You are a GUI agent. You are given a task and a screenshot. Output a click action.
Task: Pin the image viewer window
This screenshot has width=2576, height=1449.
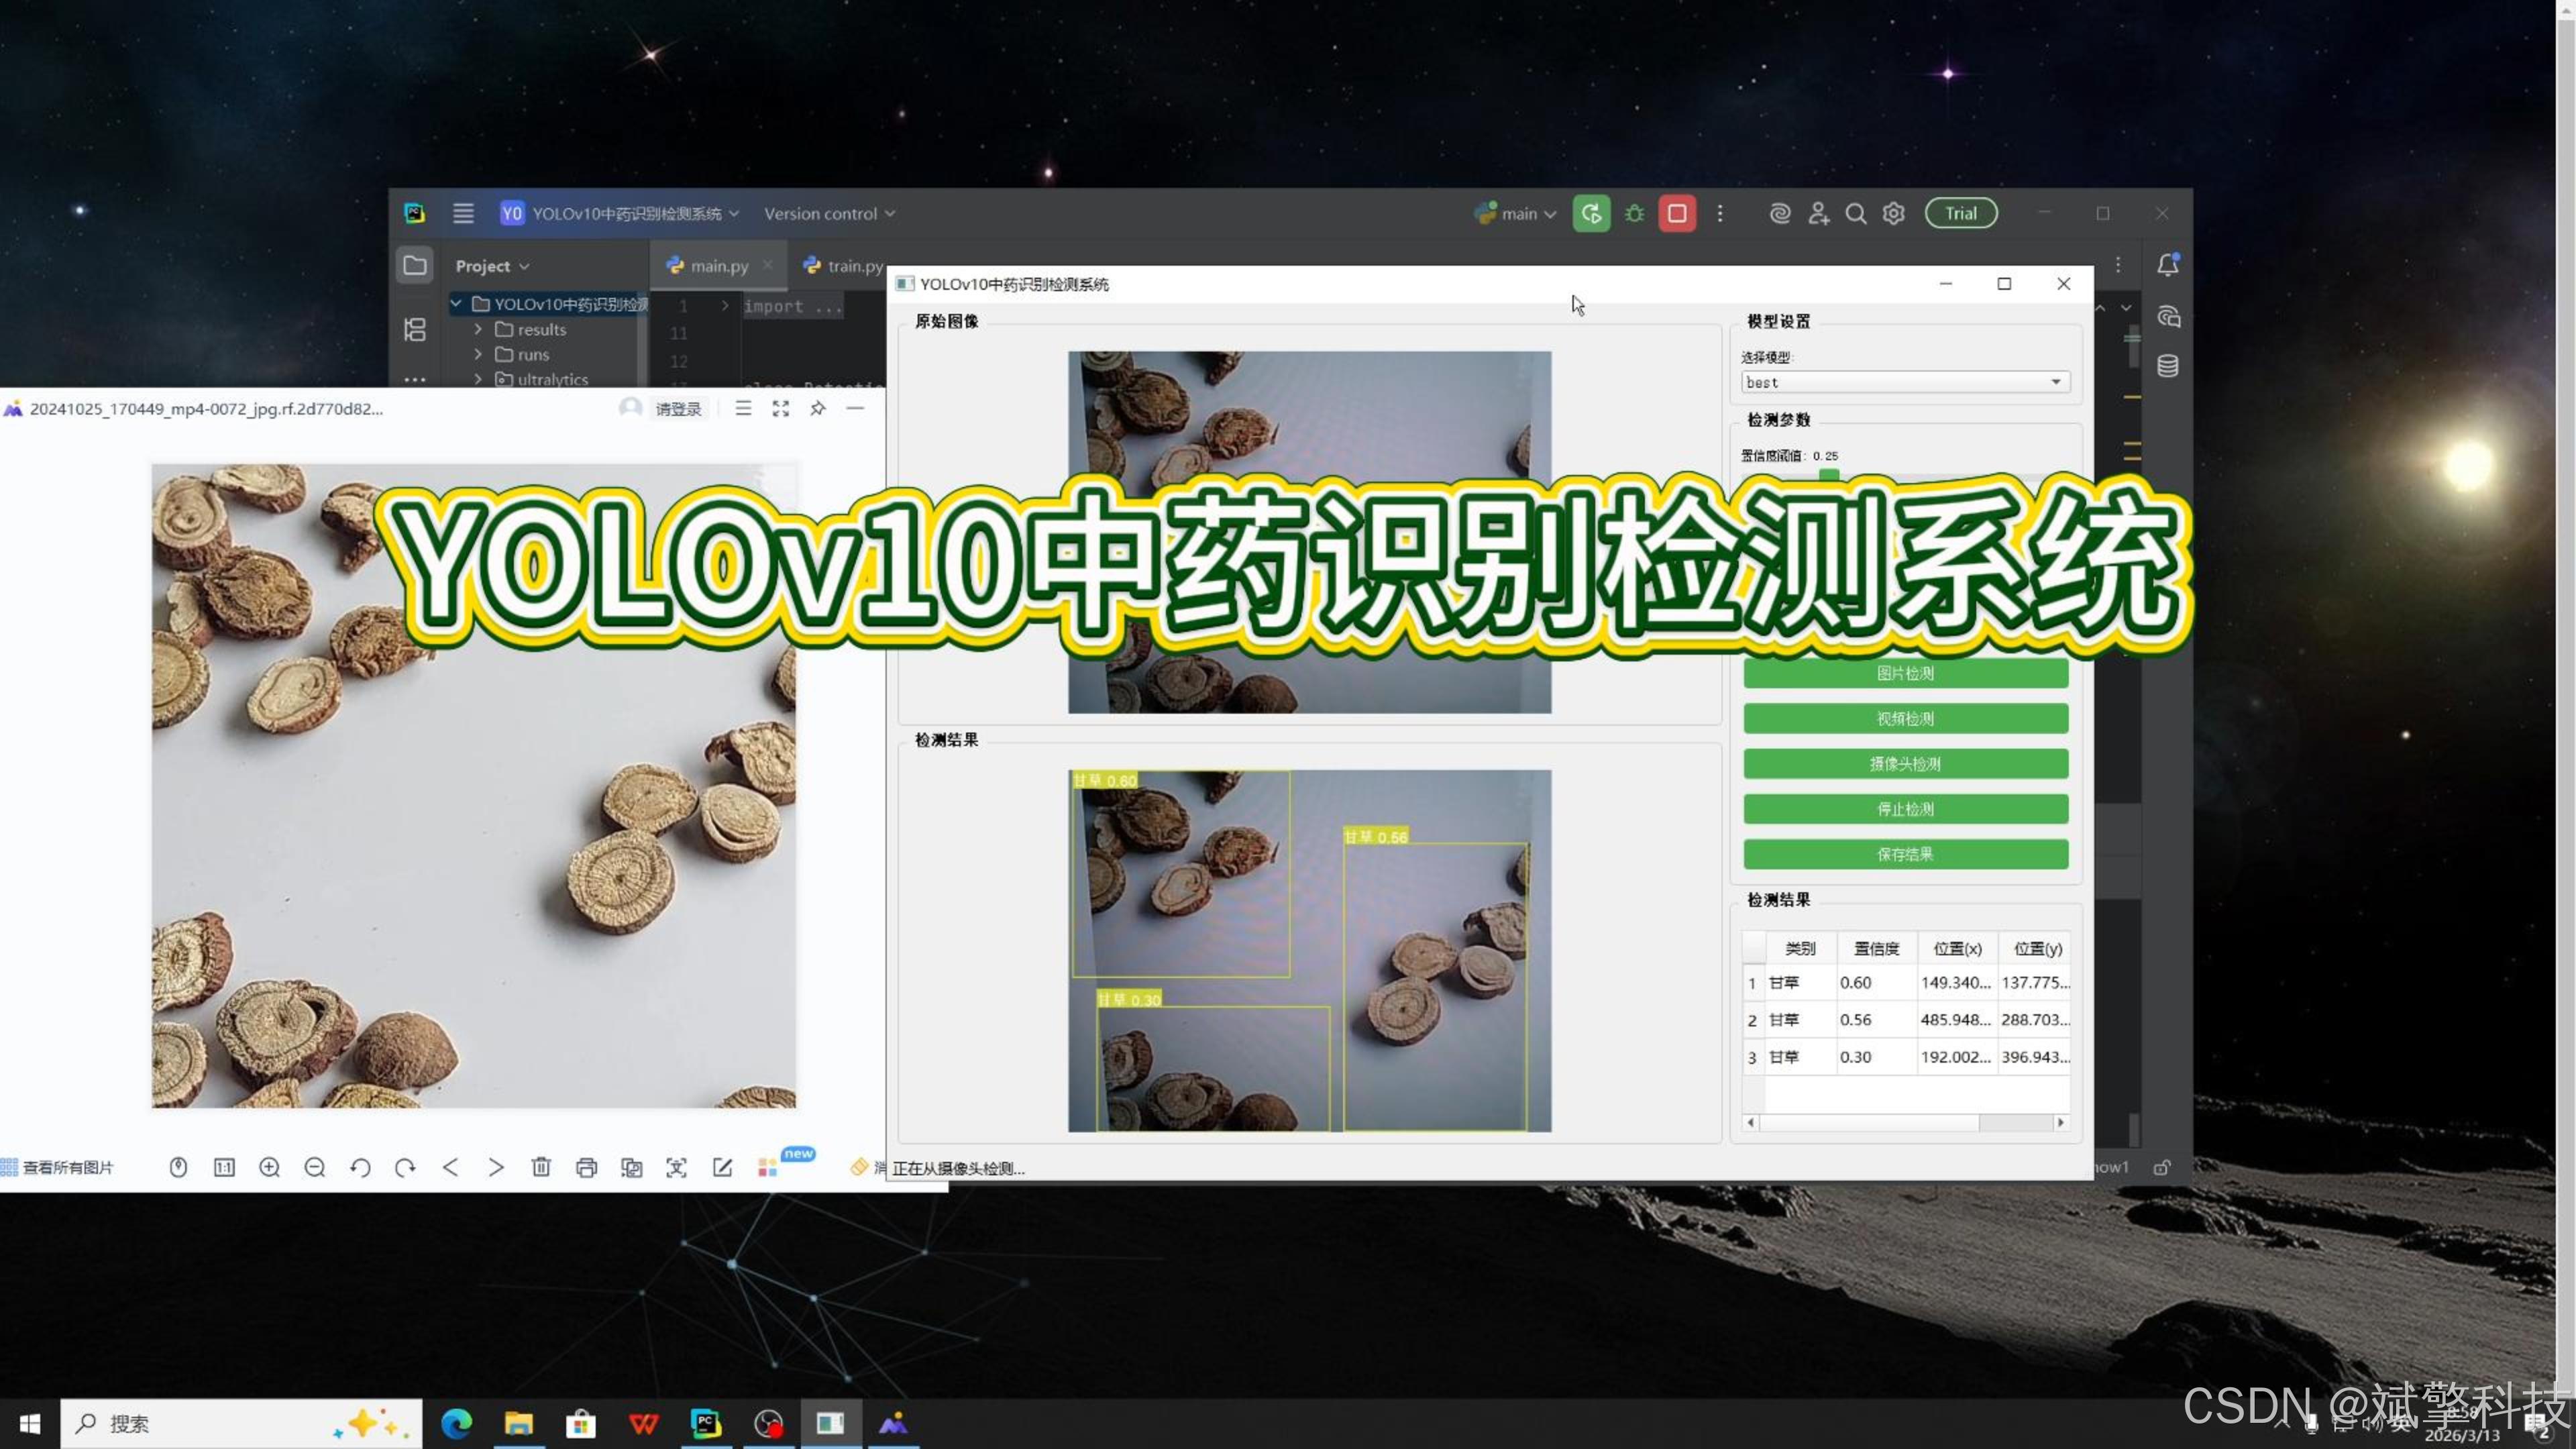(818, 408)
